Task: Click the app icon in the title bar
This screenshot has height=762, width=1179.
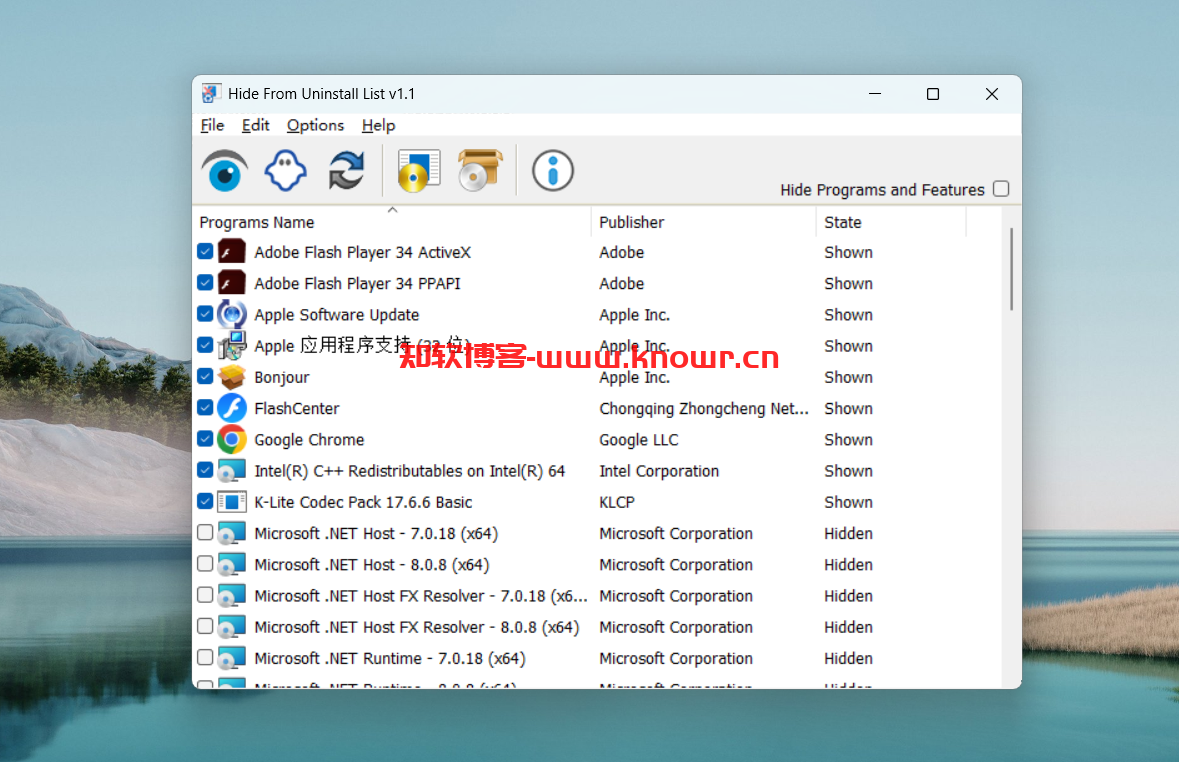Action: (211, 93)
